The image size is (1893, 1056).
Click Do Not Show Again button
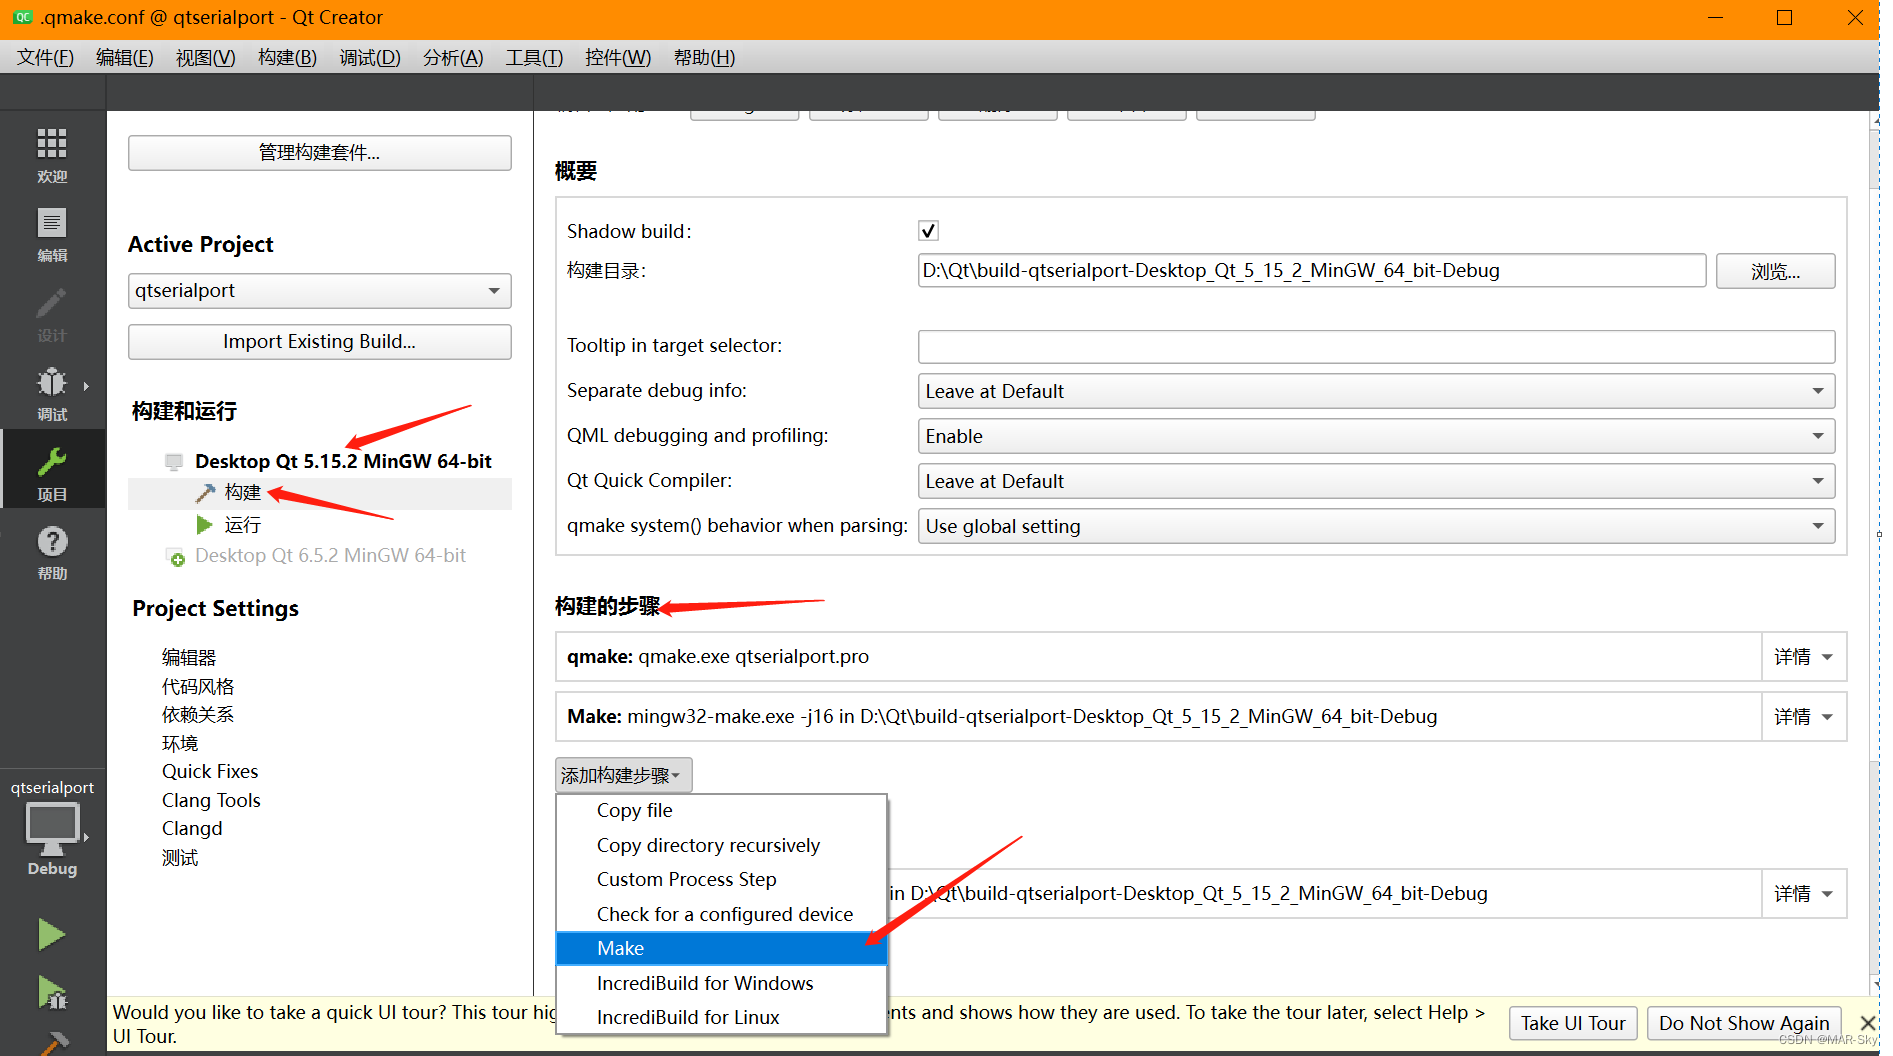1744,1023
